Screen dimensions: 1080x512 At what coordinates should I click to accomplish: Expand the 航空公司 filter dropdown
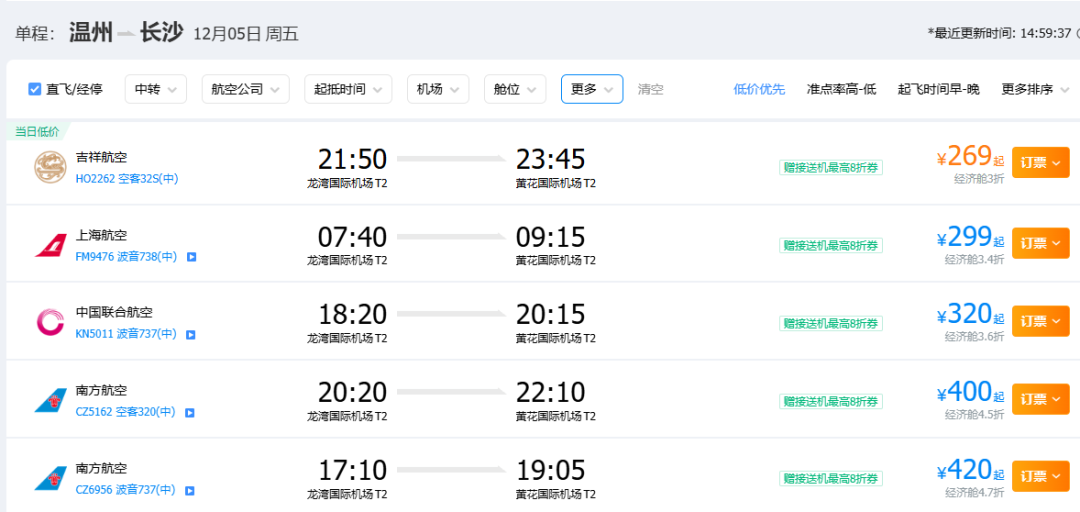pyautogui.click(x=245, y=89)
